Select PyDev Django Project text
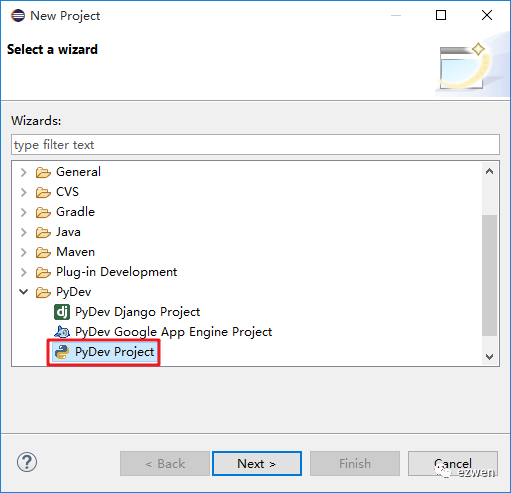This screenshot has height=493, width=511. tap(137, 312)
